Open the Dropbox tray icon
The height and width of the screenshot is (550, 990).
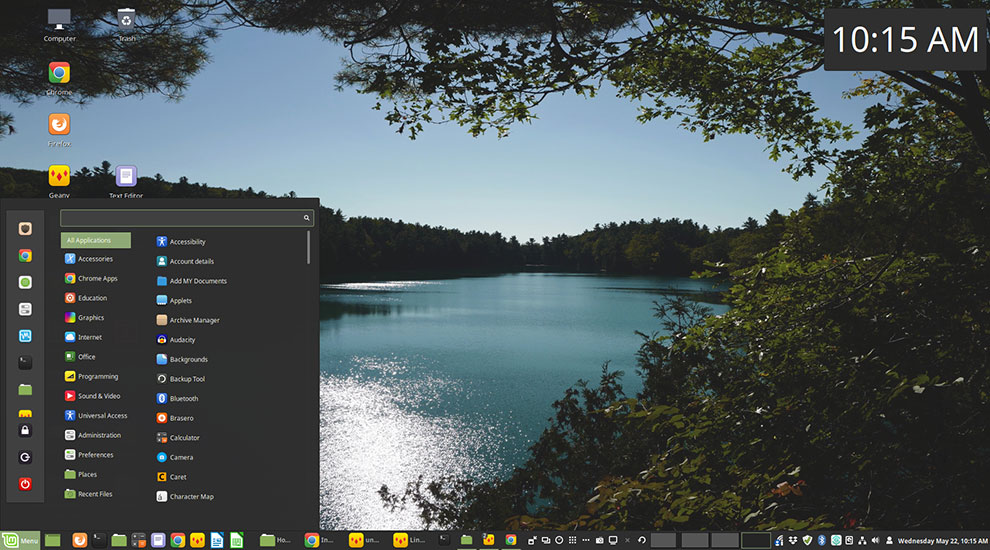(793, 541)
